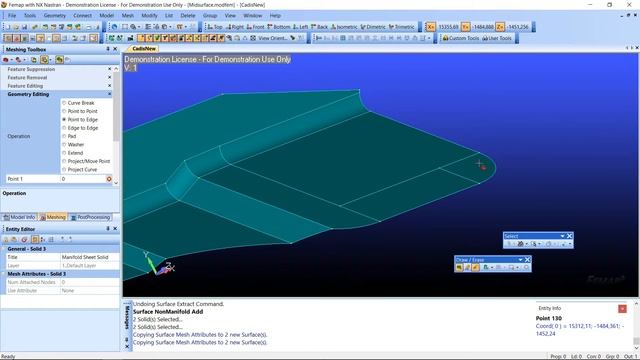Collapse General - Solid 3 section

(x=4, y=249)
